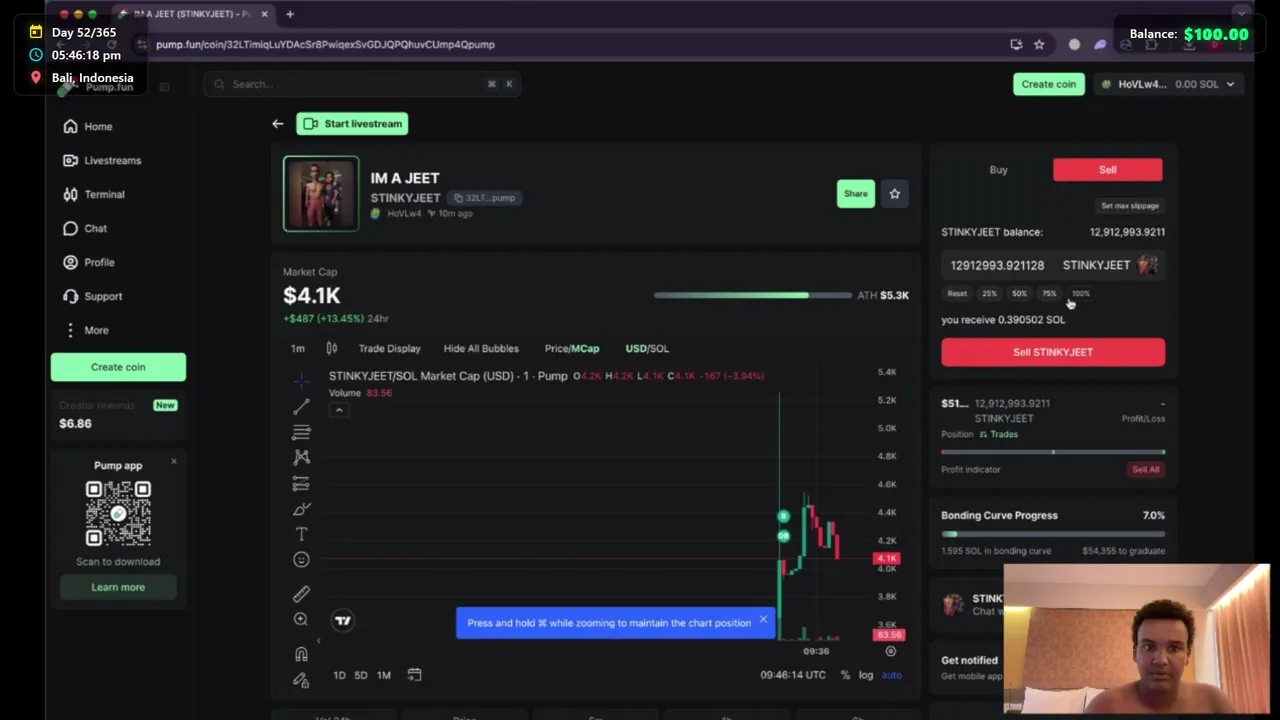Image resolution: width=1280 pixels, height=720 pixels.
Task: Open the IM A JEET coin image
Action: coord(321,194)
